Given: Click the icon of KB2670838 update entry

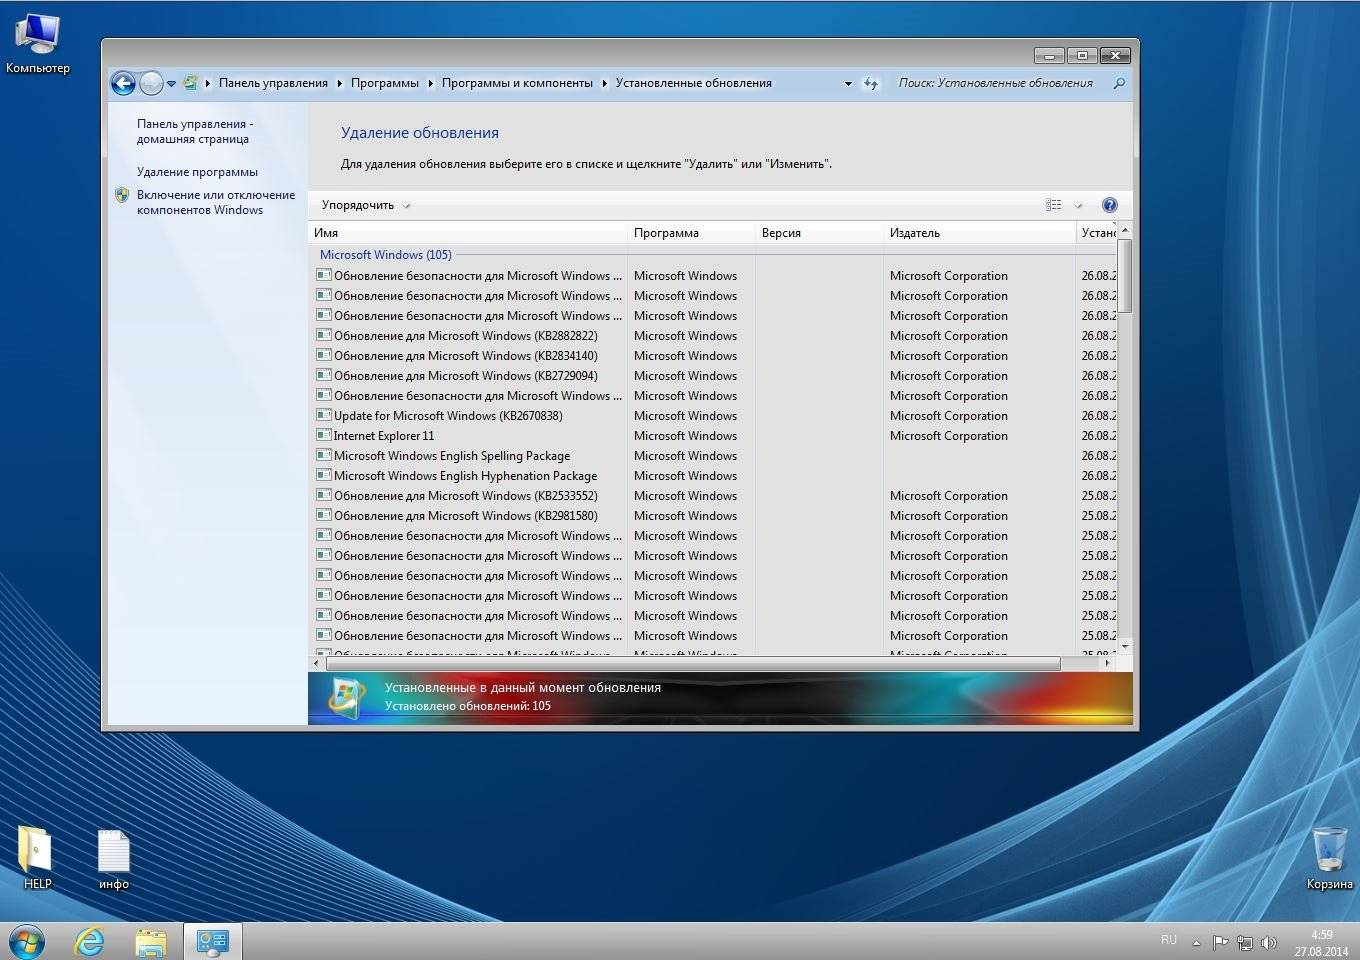Looking at the screenshot, I should (x=324, y=415).
